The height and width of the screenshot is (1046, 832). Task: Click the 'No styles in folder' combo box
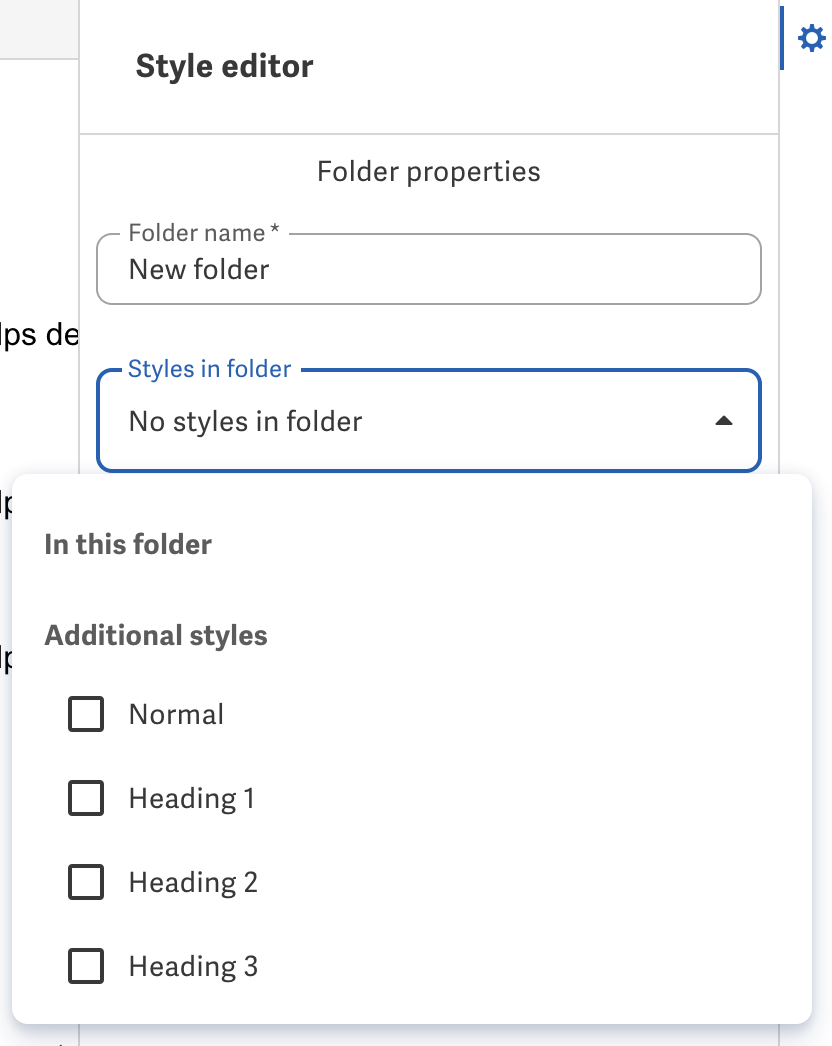(429, 421)
